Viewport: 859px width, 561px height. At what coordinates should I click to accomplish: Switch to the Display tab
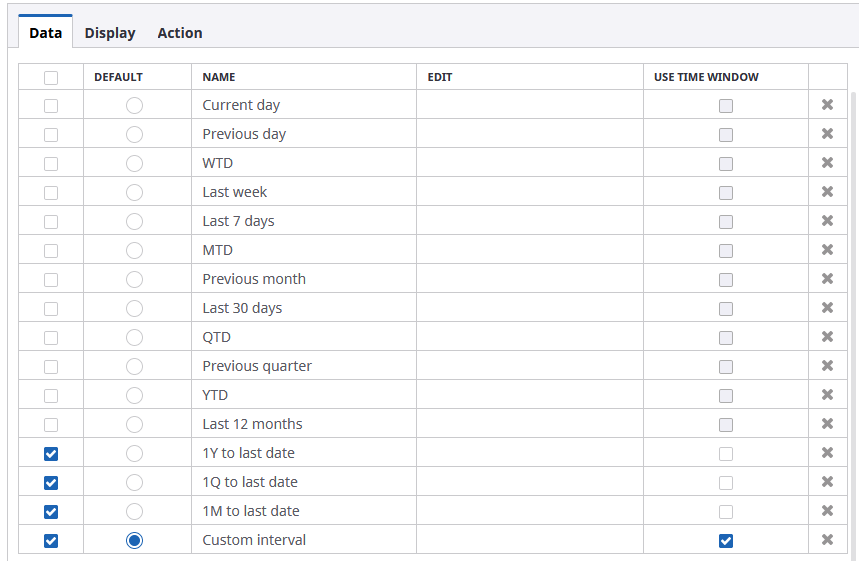coord(110,33)
